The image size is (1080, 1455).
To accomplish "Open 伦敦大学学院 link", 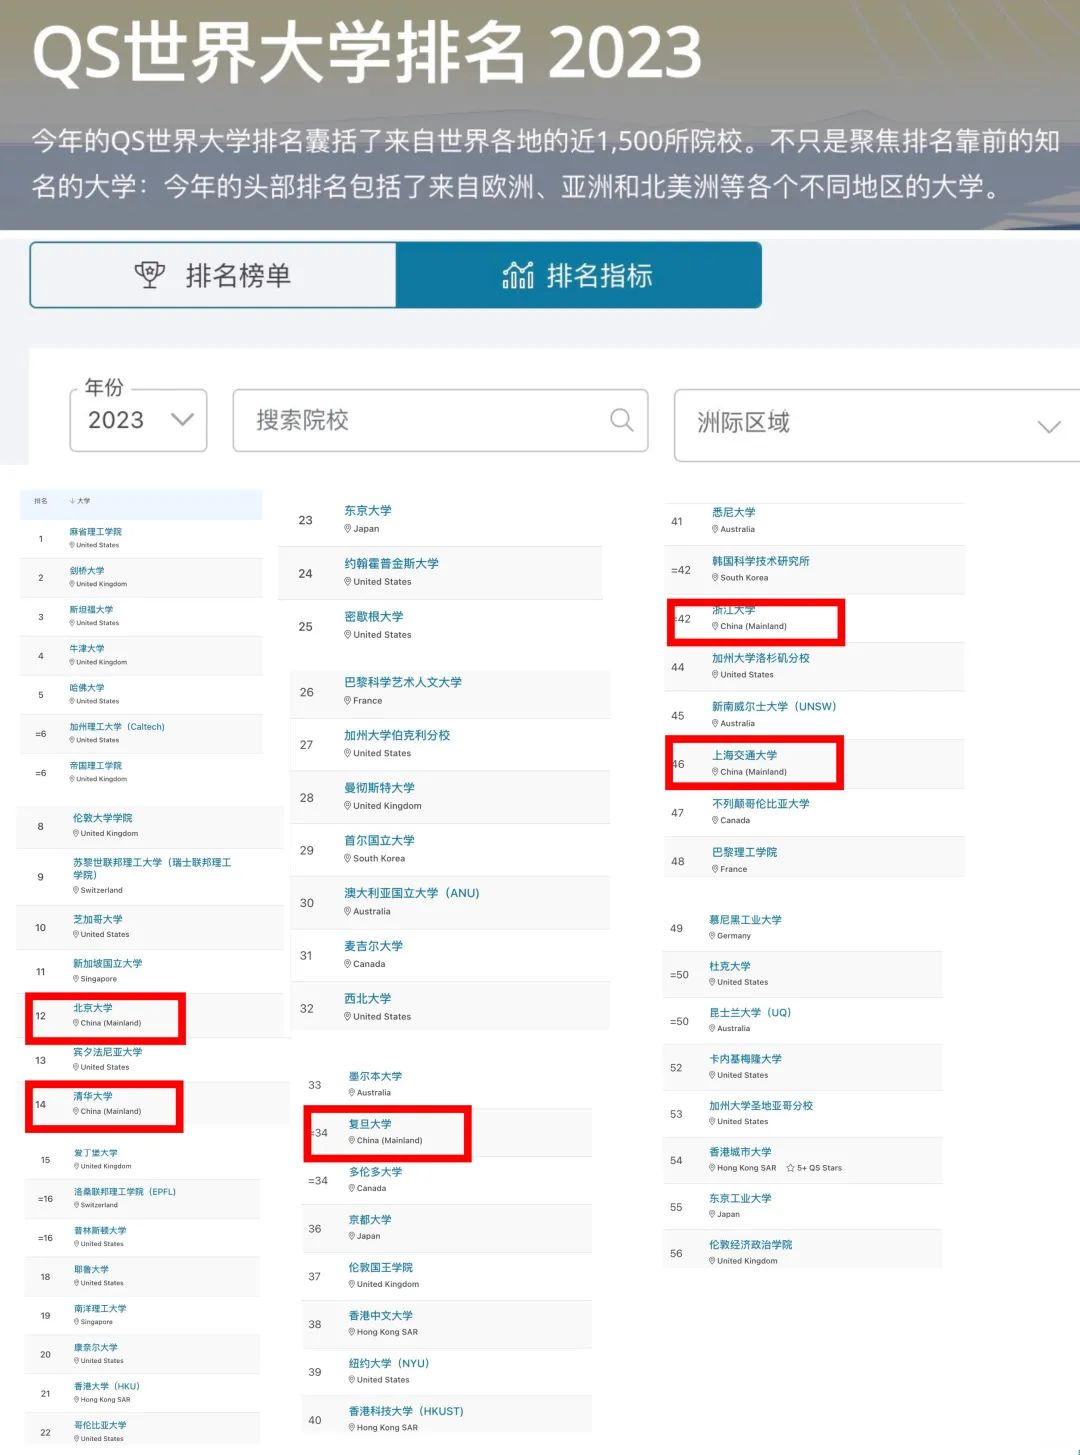I will coord(102,818).
